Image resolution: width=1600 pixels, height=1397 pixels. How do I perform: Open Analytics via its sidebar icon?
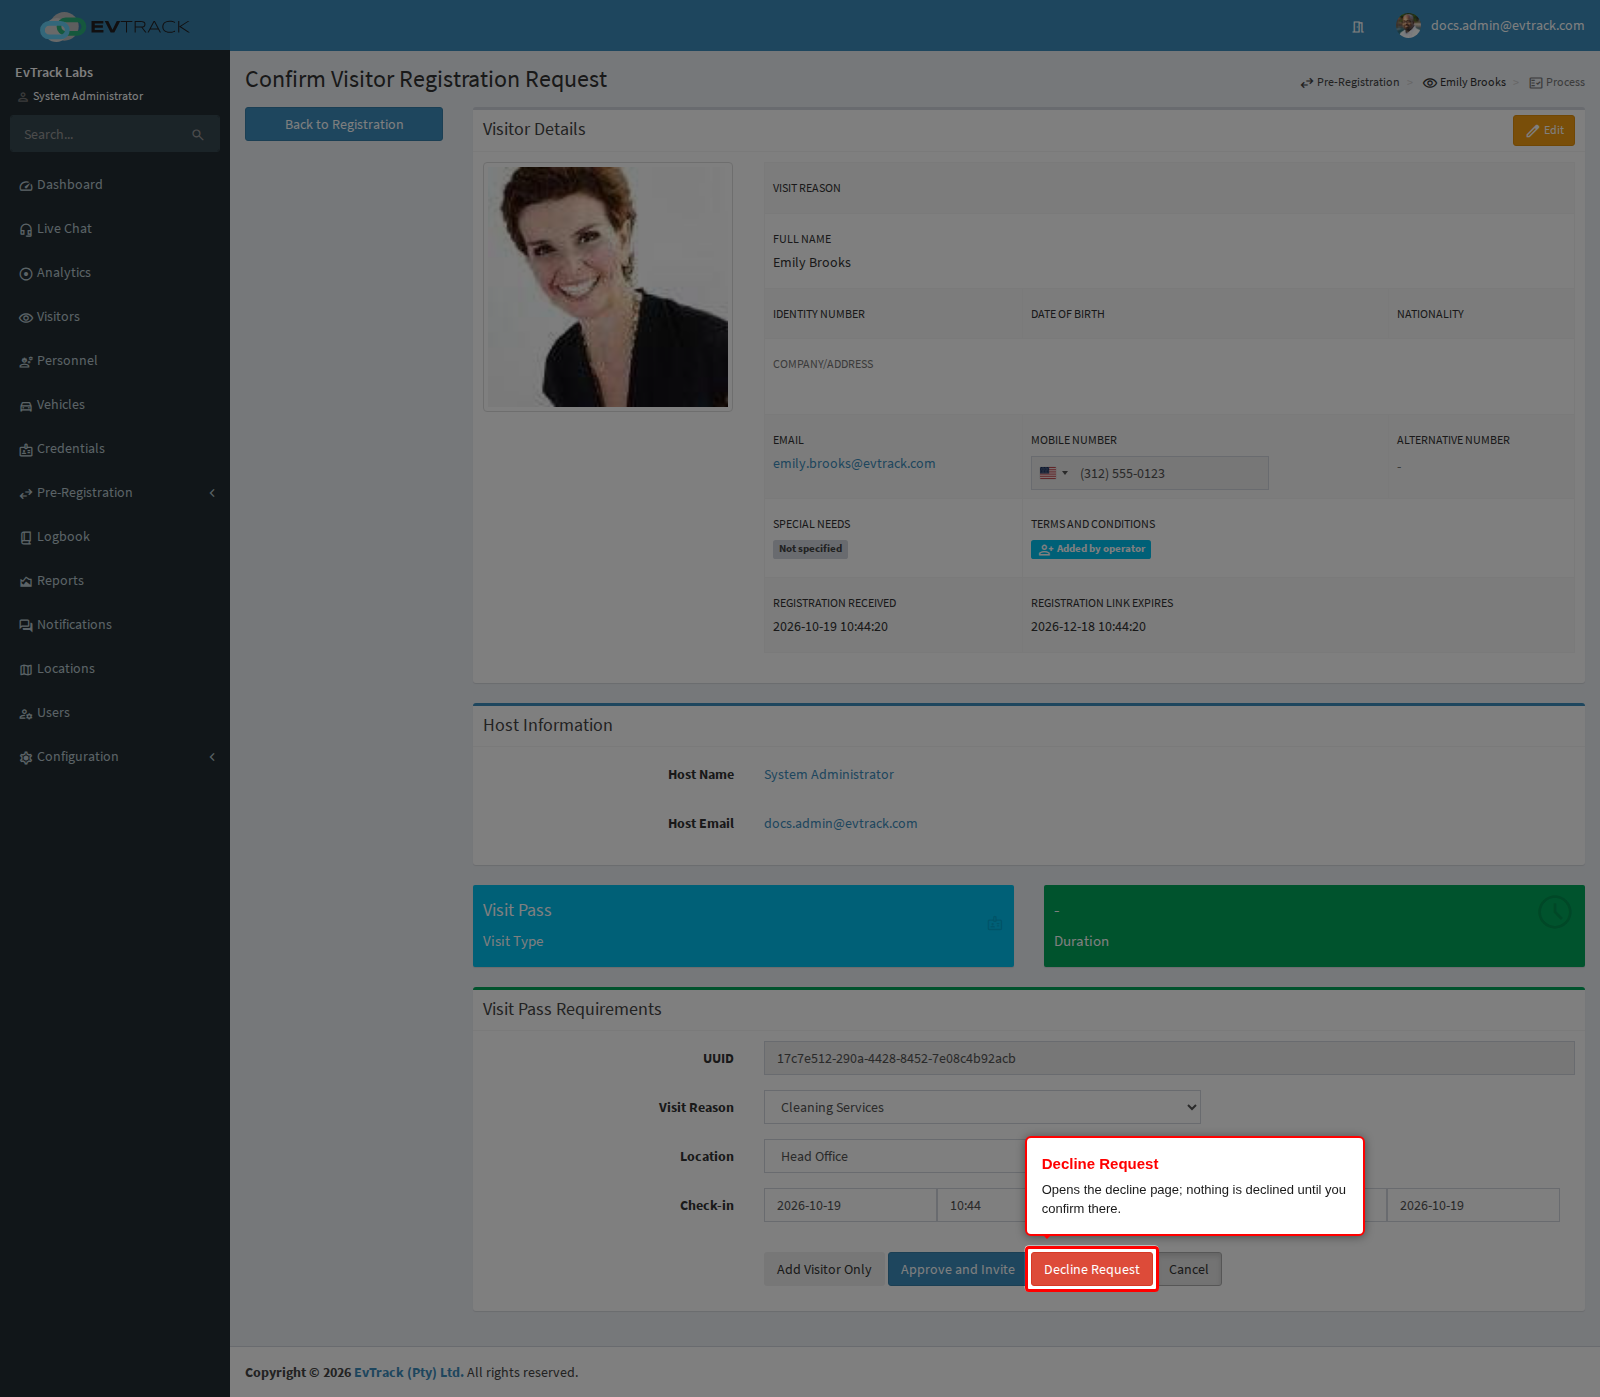point(26,274)
